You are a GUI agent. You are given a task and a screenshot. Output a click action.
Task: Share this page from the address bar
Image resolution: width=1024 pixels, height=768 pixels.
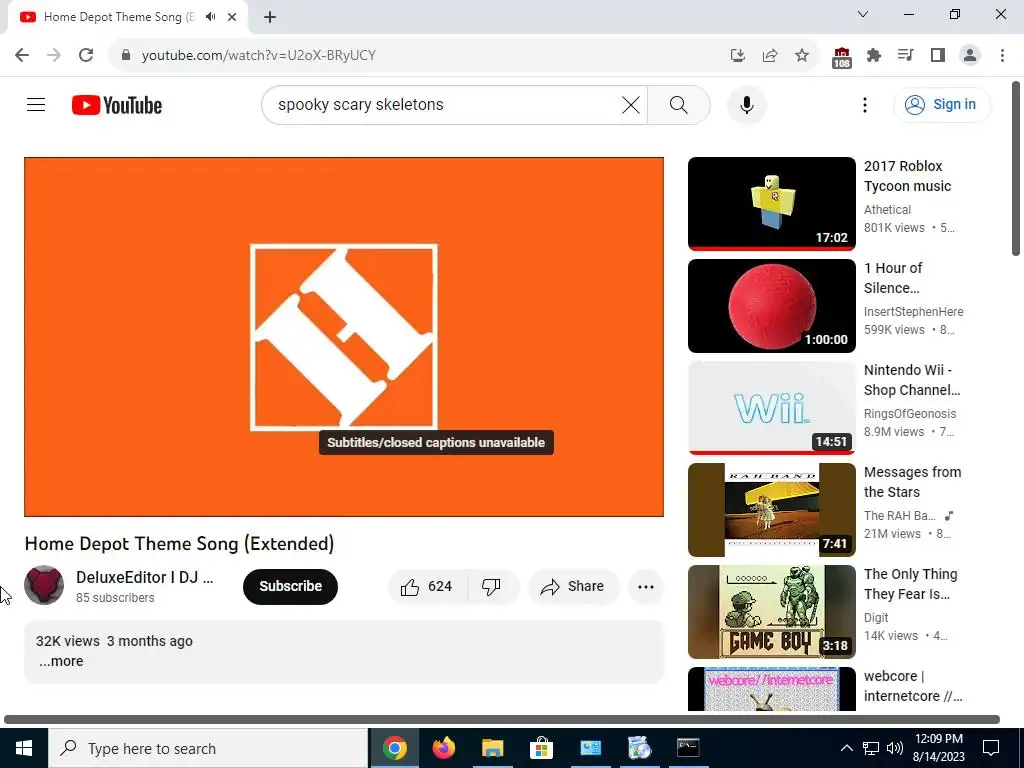pos(770,55)
